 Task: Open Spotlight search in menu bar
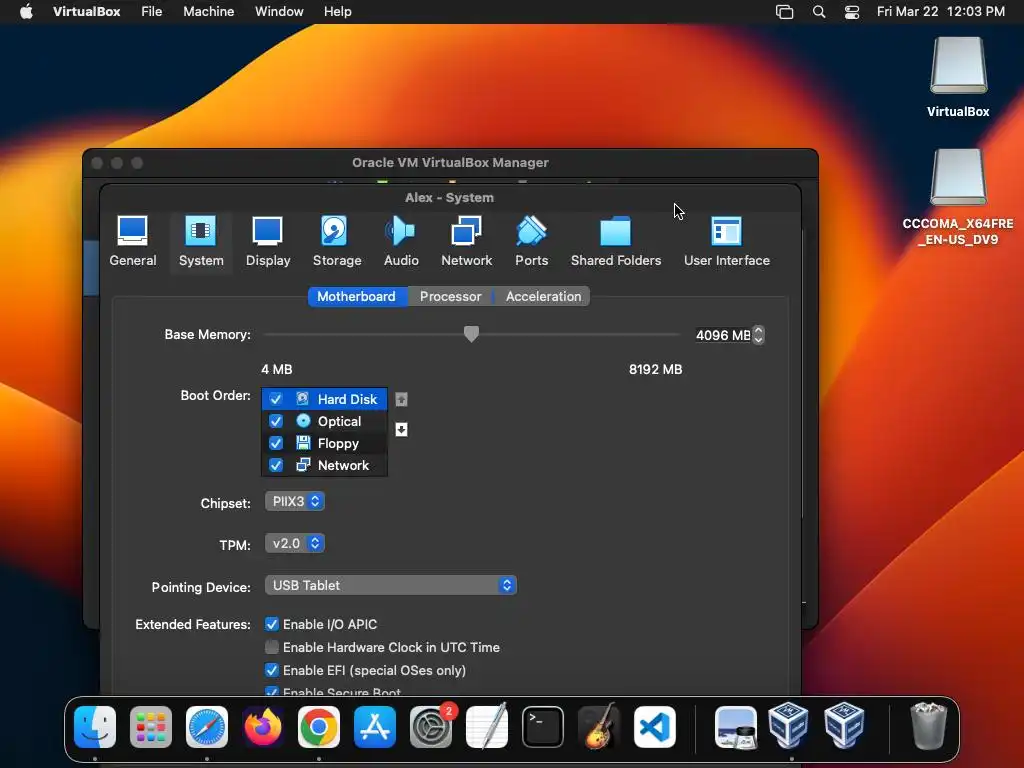click(818, 12)
